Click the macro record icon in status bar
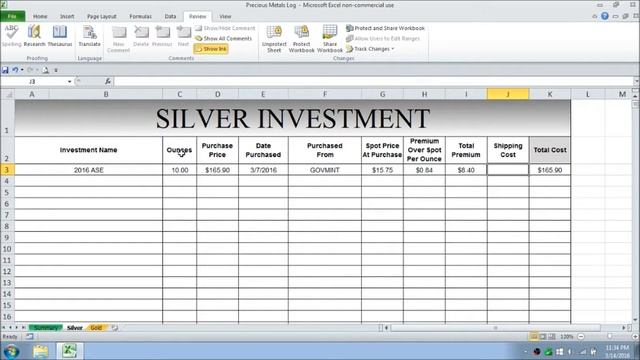The height and width of the screenshot is (360, 640). 29,337
